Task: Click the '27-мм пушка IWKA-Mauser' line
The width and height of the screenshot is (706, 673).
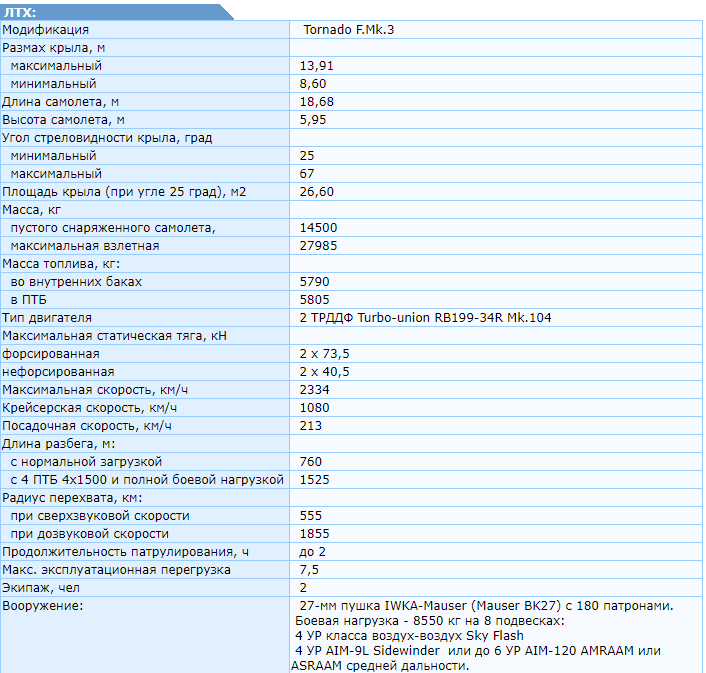Action: pos(486,606)
